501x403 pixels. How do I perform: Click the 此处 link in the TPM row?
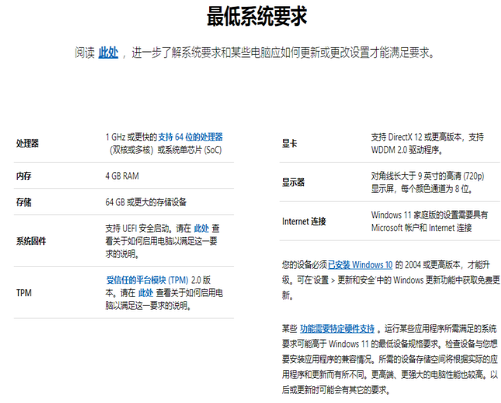(145, 293)
